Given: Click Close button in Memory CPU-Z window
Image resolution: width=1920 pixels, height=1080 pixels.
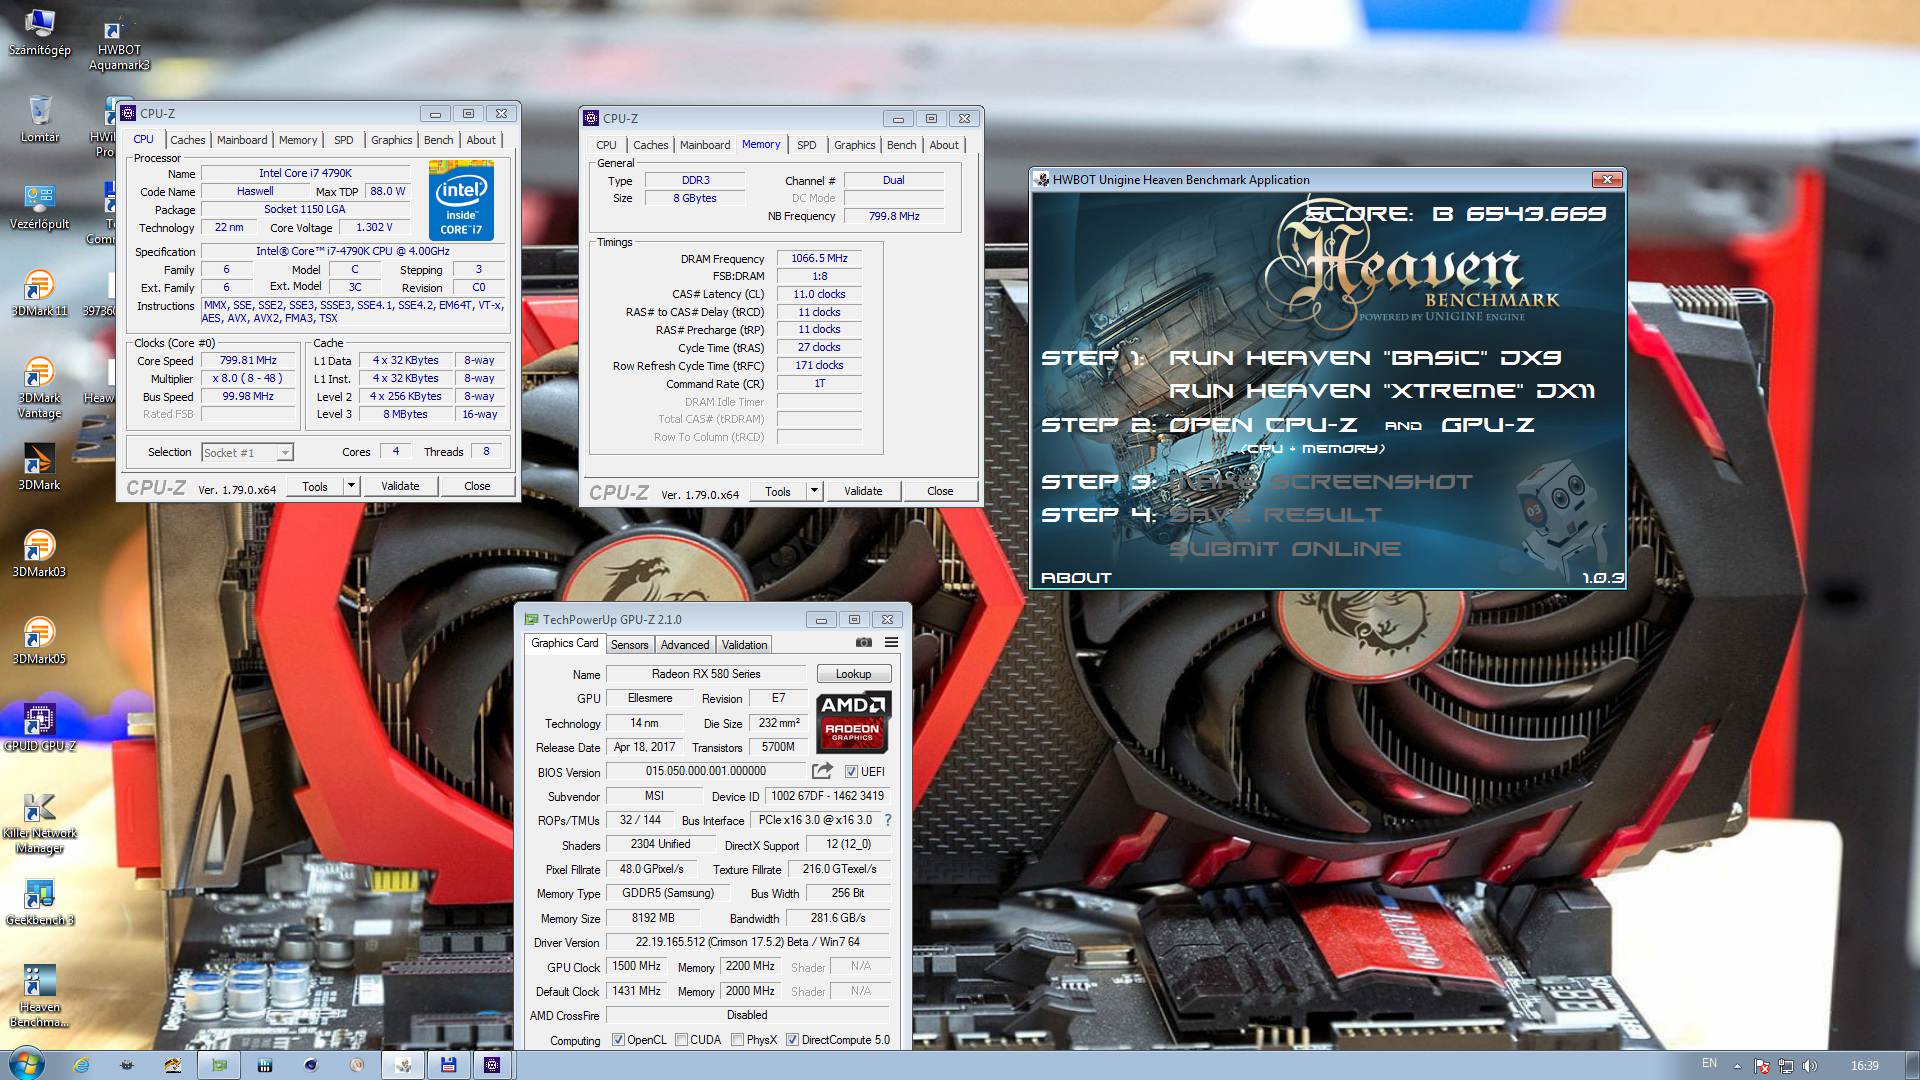Looking at the screenshot, I should 940,491.
